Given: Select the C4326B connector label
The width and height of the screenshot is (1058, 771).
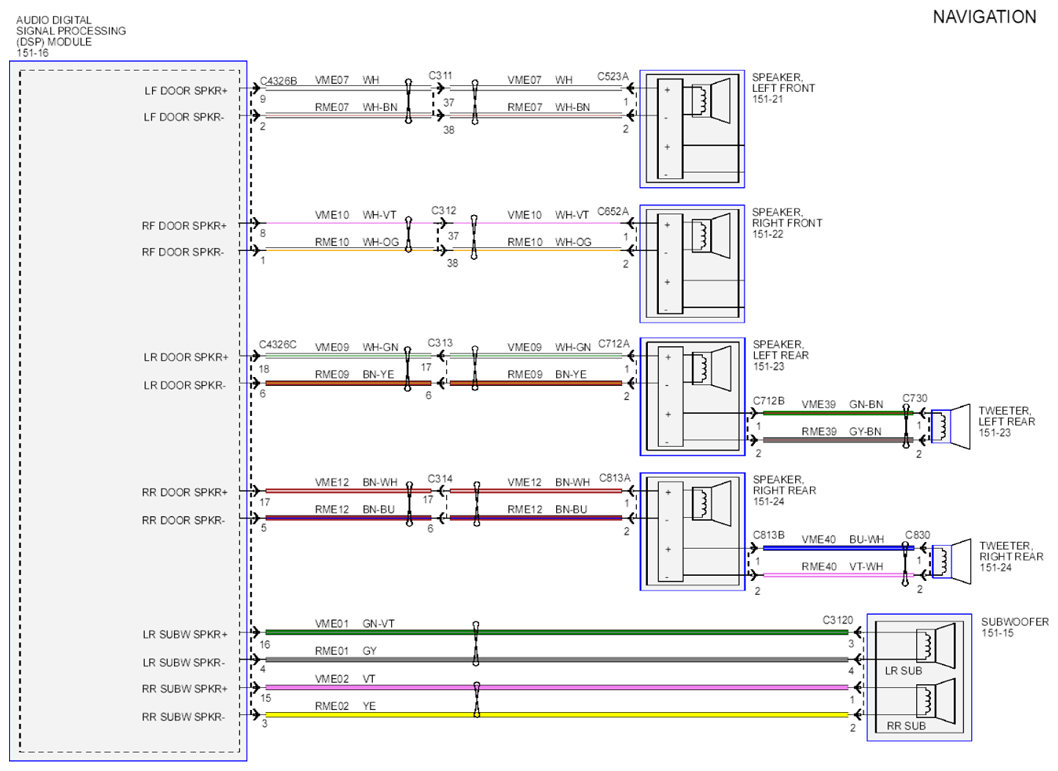Looking at the screenshot, I should click(x=279, y=81).
